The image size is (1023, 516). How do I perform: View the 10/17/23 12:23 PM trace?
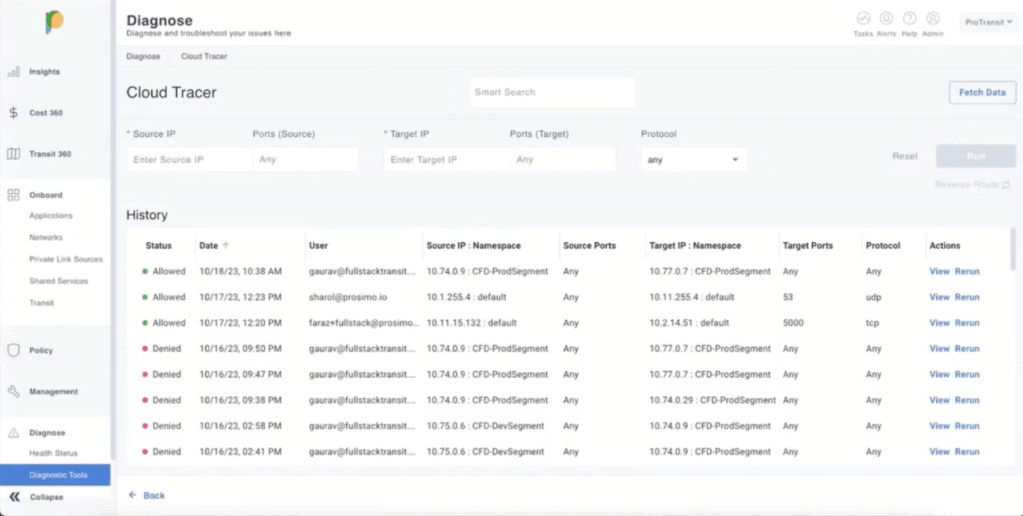pos(939,297)
